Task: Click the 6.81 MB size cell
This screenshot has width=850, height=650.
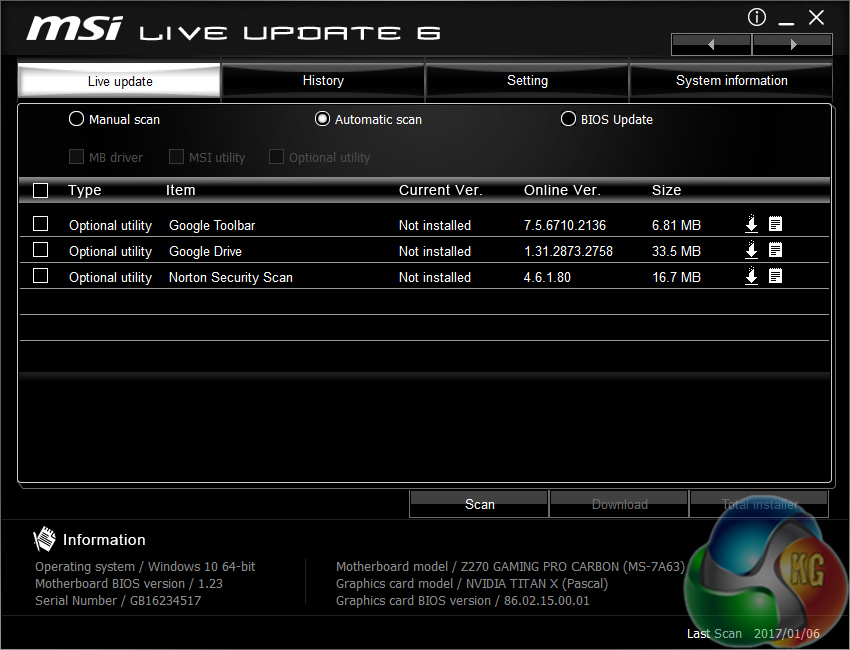Action: pyautogui.click(x=676, y=225)
